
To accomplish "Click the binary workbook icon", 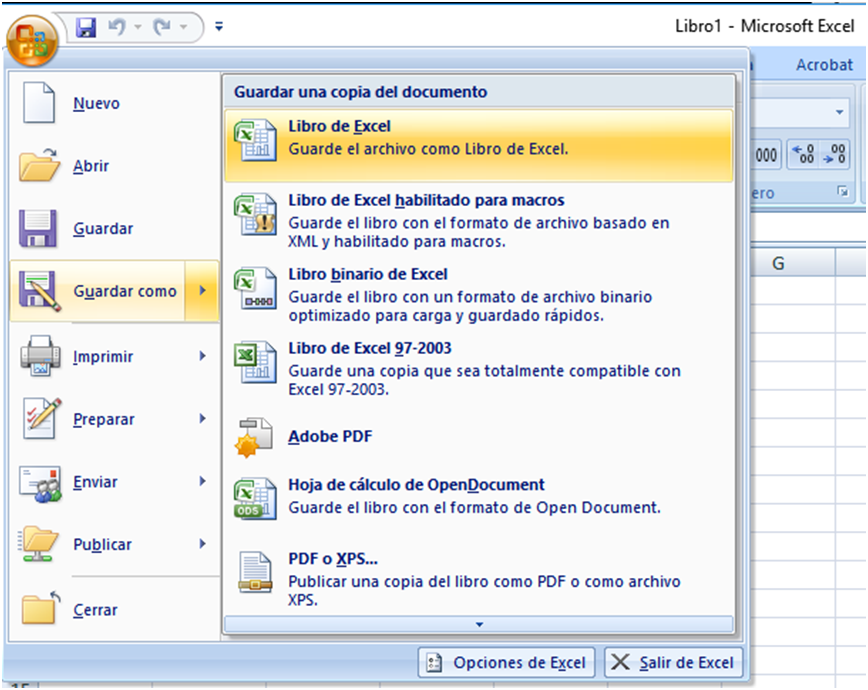I will 255,288.
